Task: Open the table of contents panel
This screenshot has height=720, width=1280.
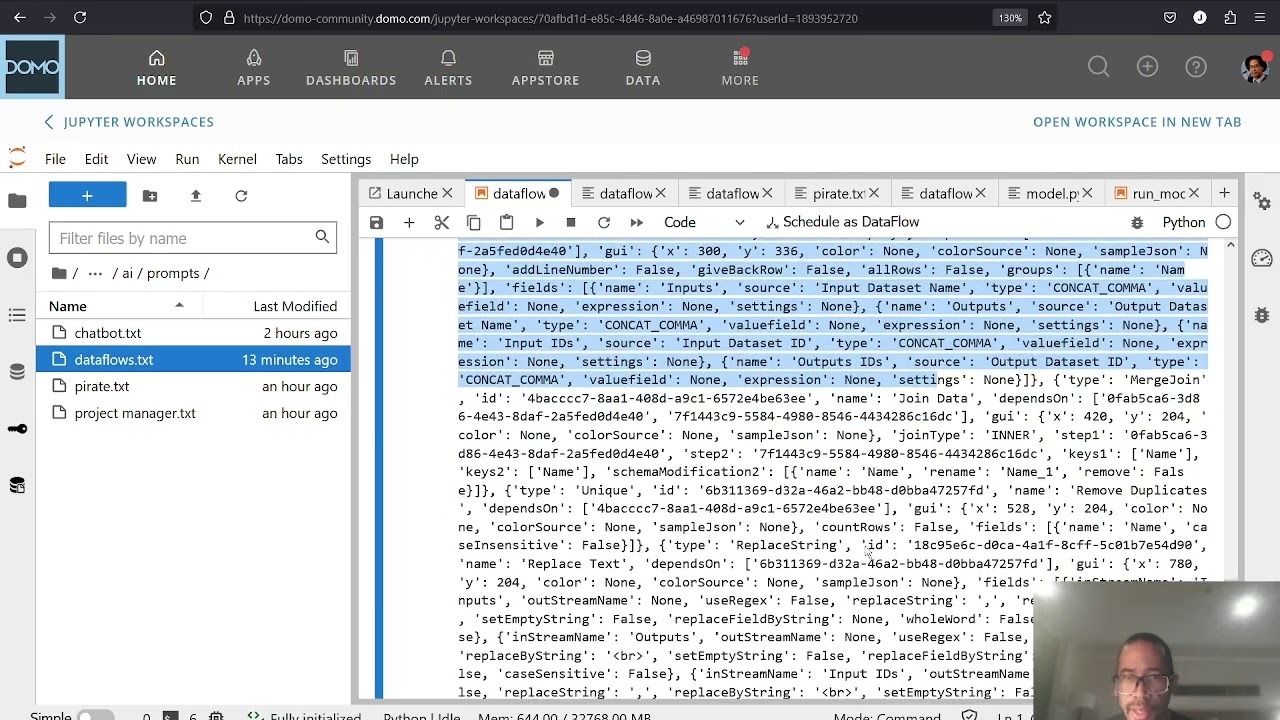Action: pos(17,315)
